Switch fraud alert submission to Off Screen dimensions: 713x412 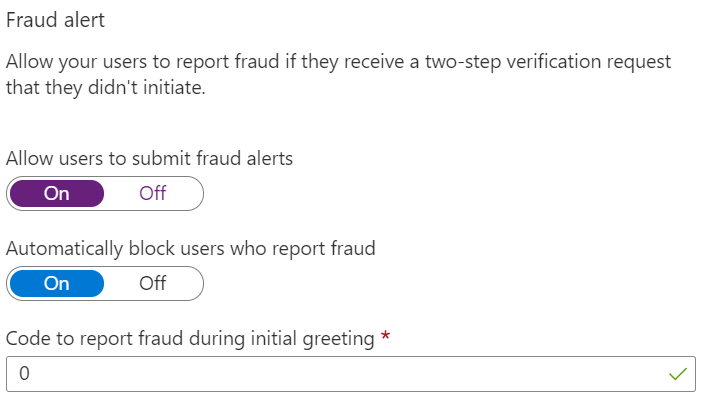[153, 194]
